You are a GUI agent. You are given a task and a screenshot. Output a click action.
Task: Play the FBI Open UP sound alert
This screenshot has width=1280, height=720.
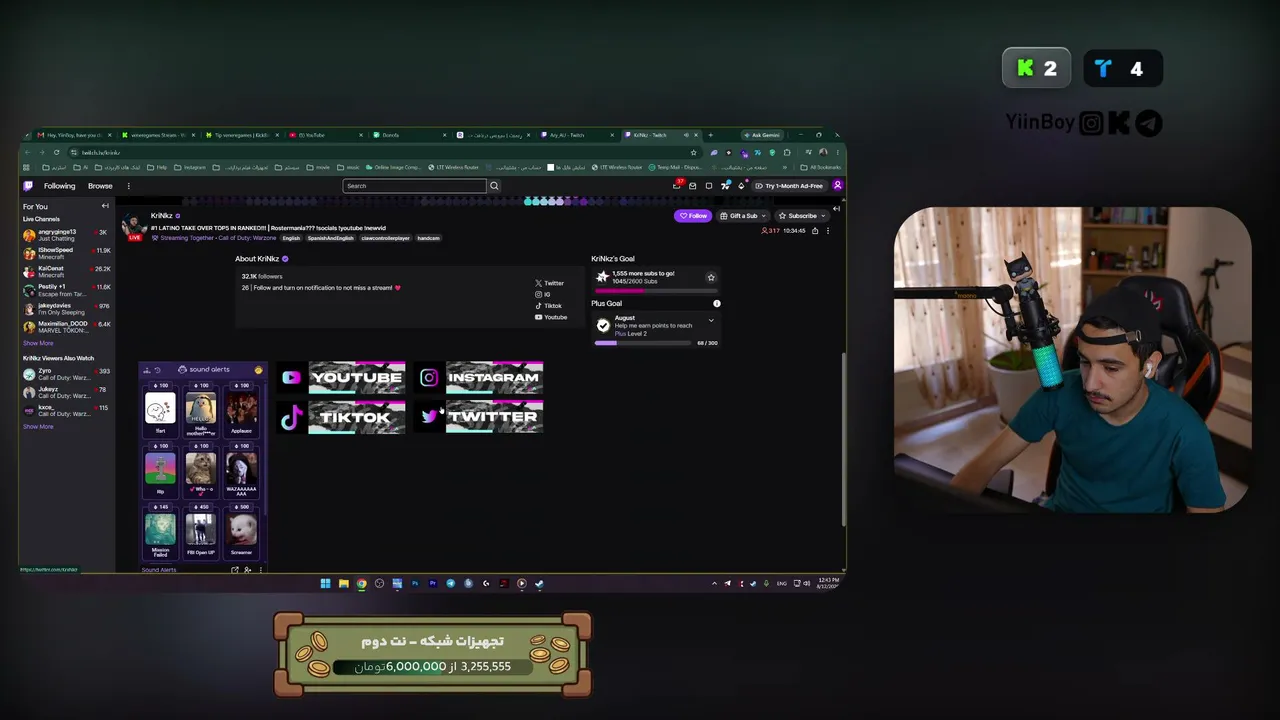200,530
